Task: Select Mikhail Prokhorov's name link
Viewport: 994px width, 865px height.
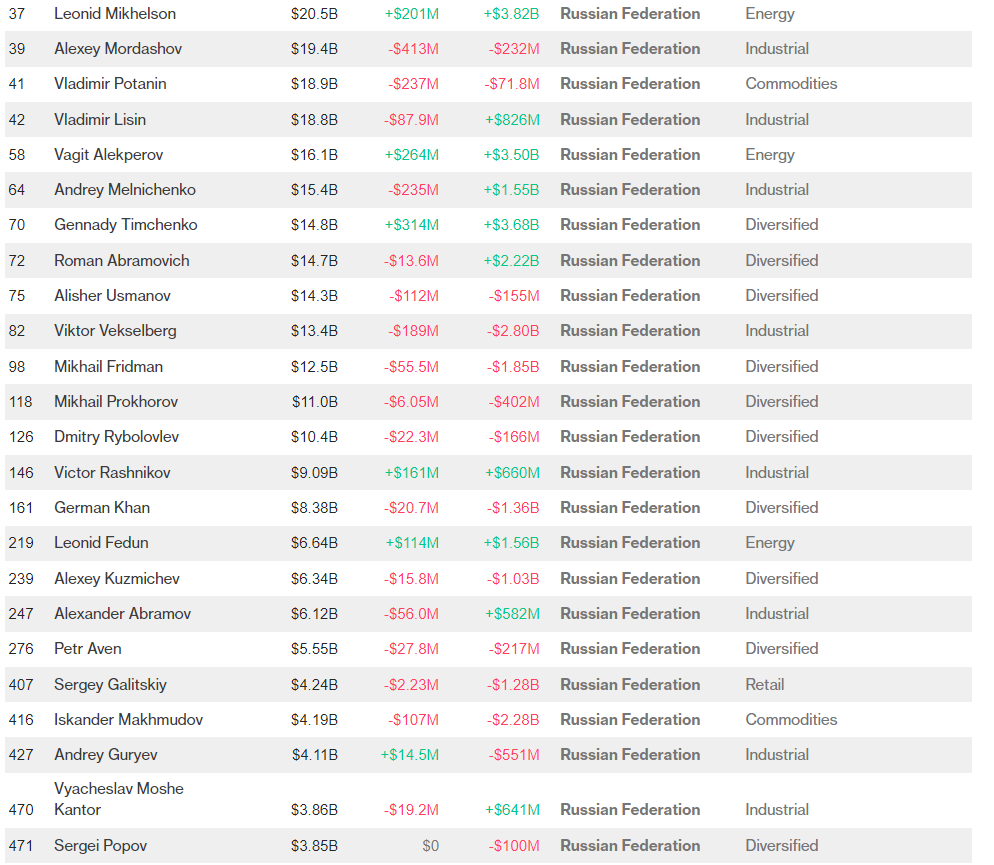Action: pyautogui.click(x=116, y=402)
